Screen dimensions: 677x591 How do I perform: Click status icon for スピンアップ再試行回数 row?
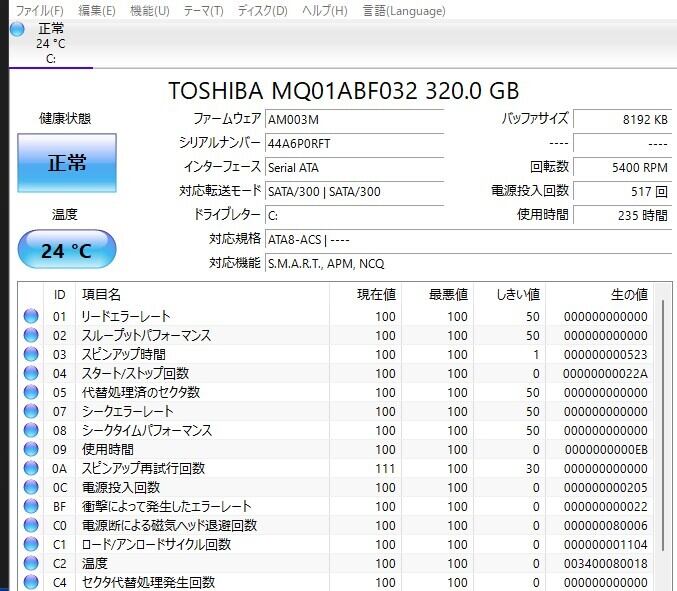[x=31, y=468]
